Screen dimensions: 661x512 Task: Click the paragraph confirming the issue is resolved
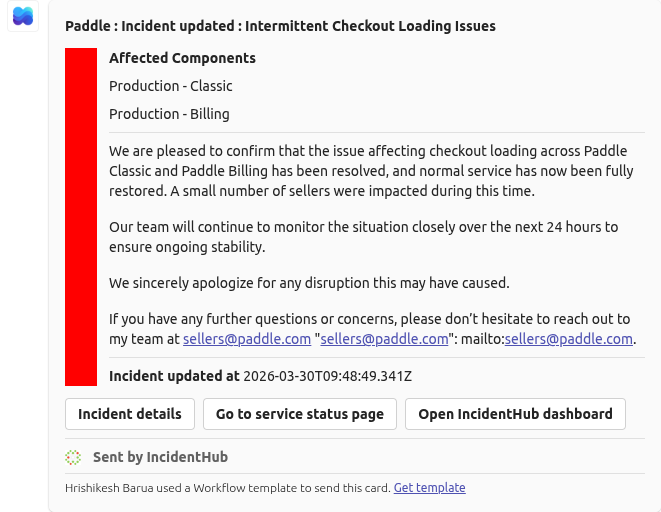pyautogui.click(x=370, y=171)
